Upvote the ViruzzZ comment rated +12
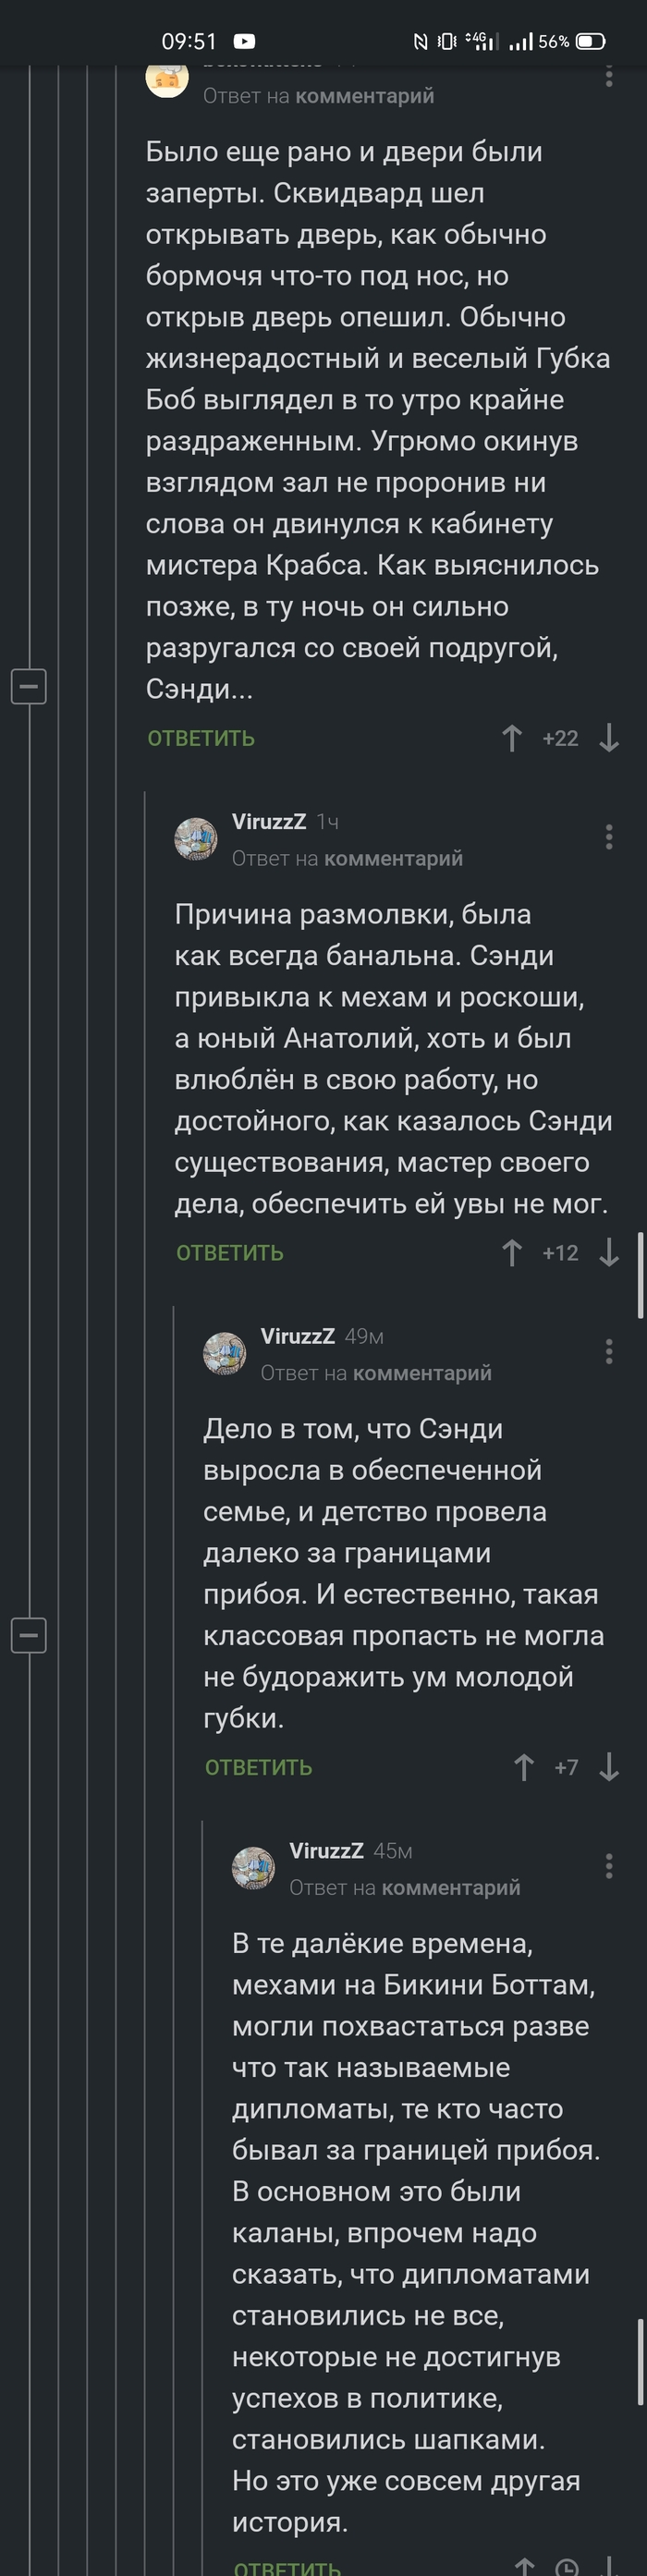 coord(511,1253)
